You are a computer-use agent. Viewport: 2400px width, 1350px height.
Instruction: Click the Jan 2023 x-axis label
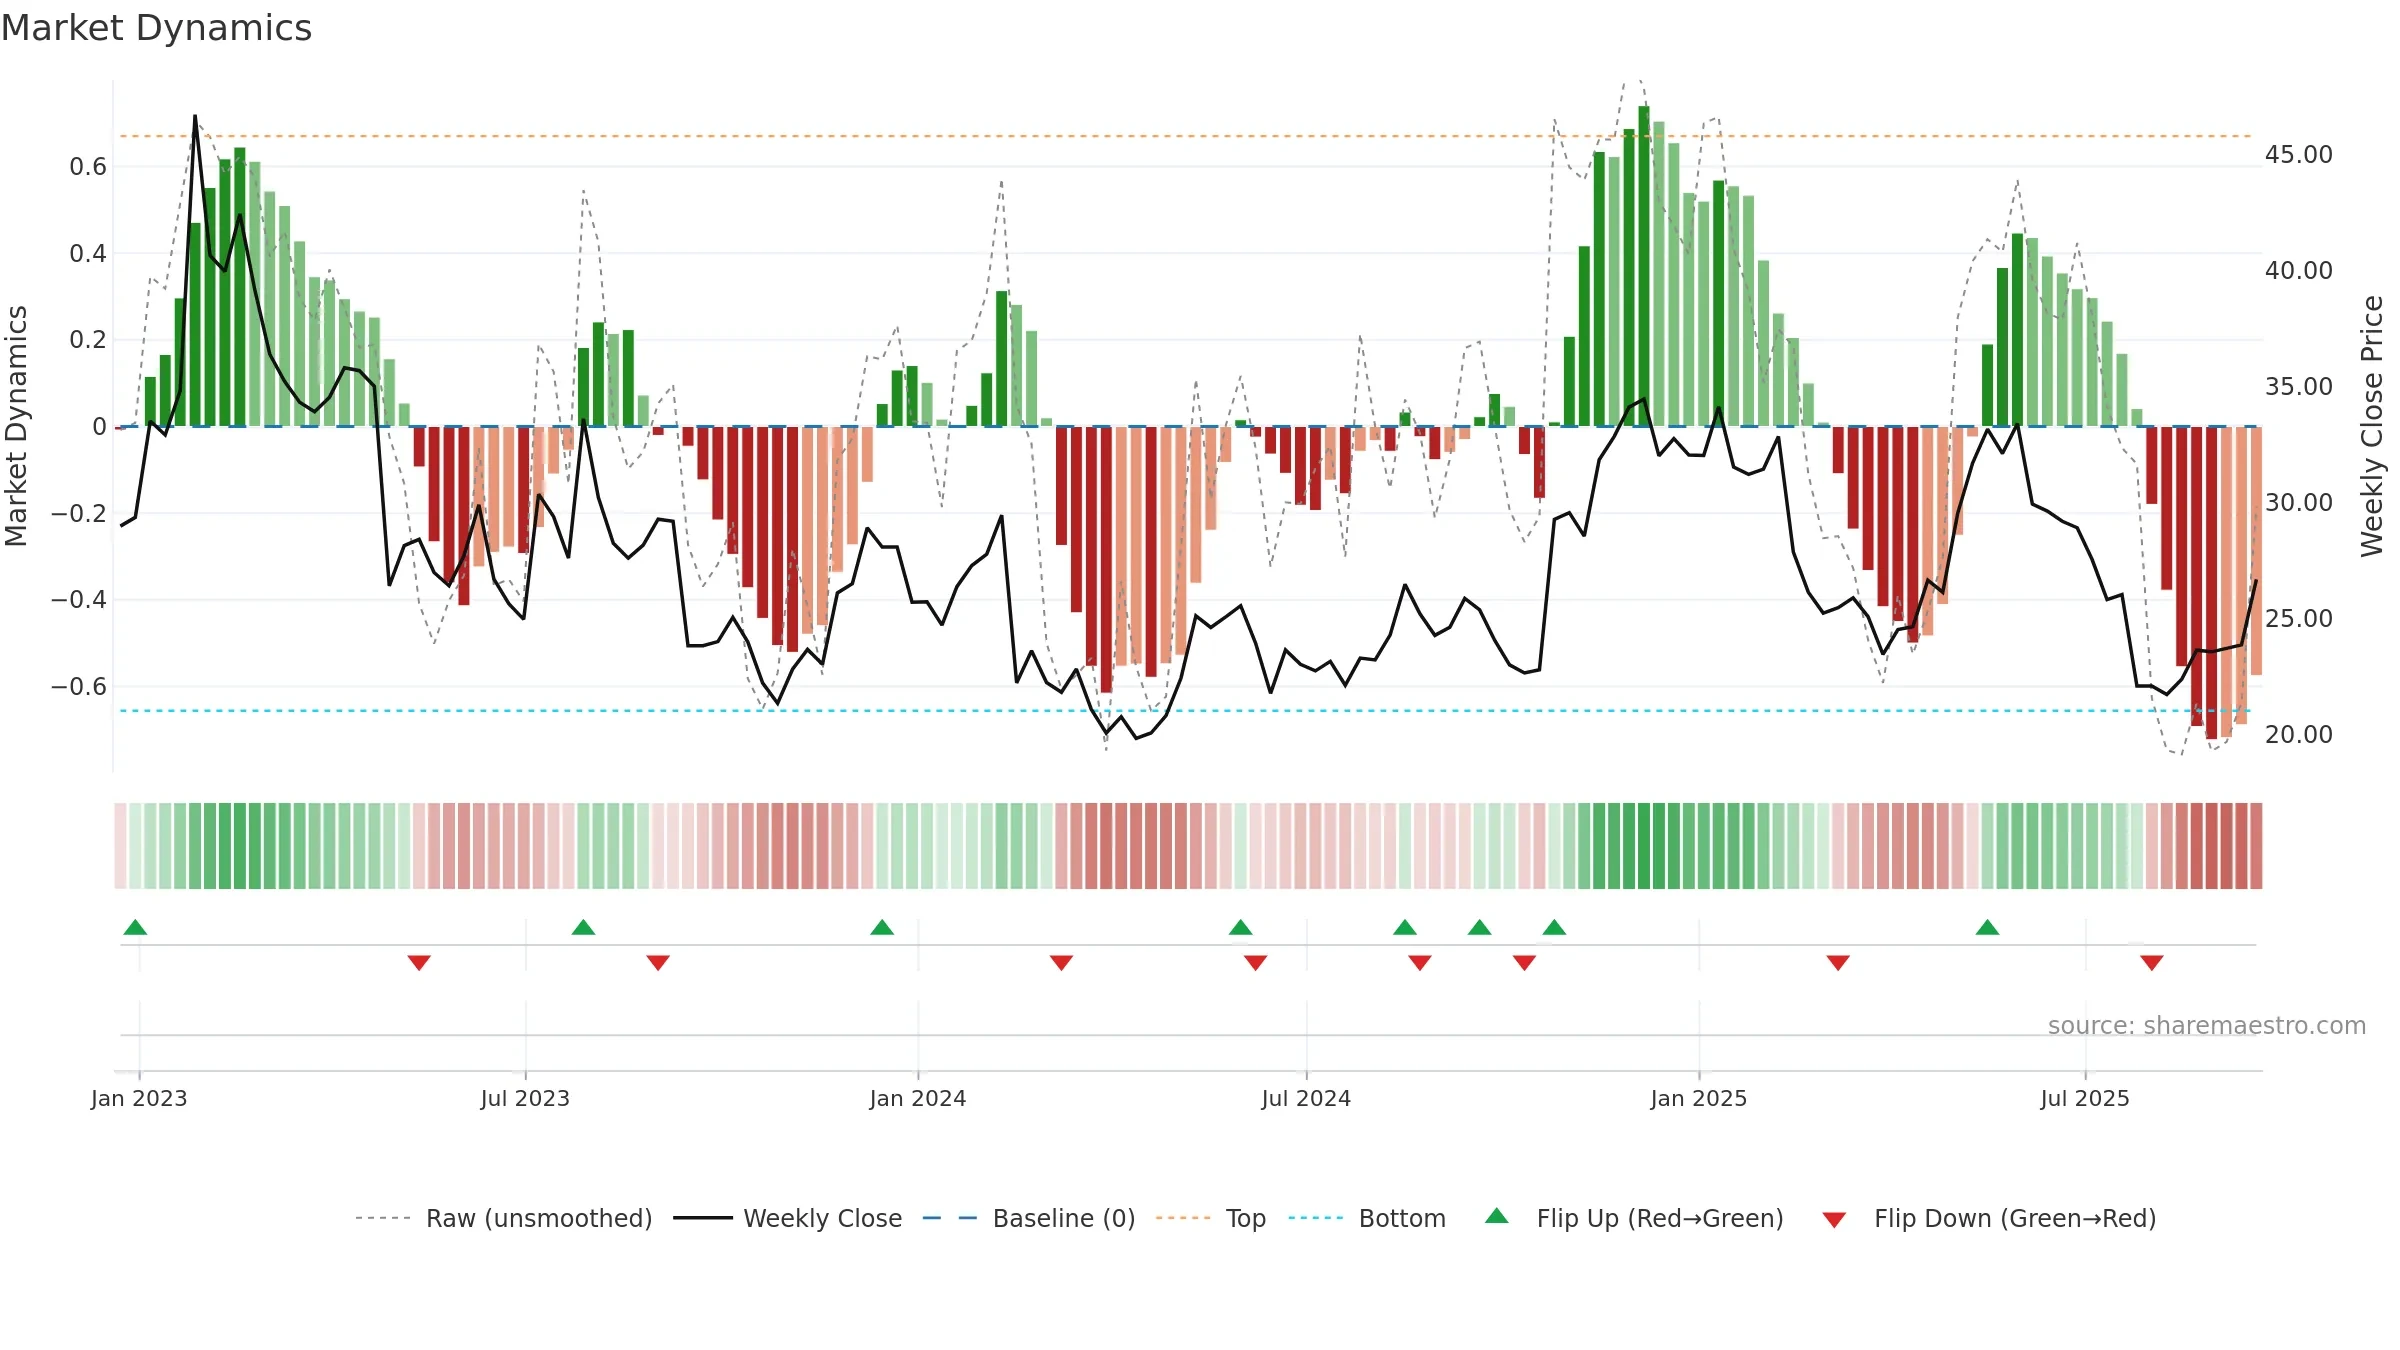pyautogui.click(x=139, y=1098)
